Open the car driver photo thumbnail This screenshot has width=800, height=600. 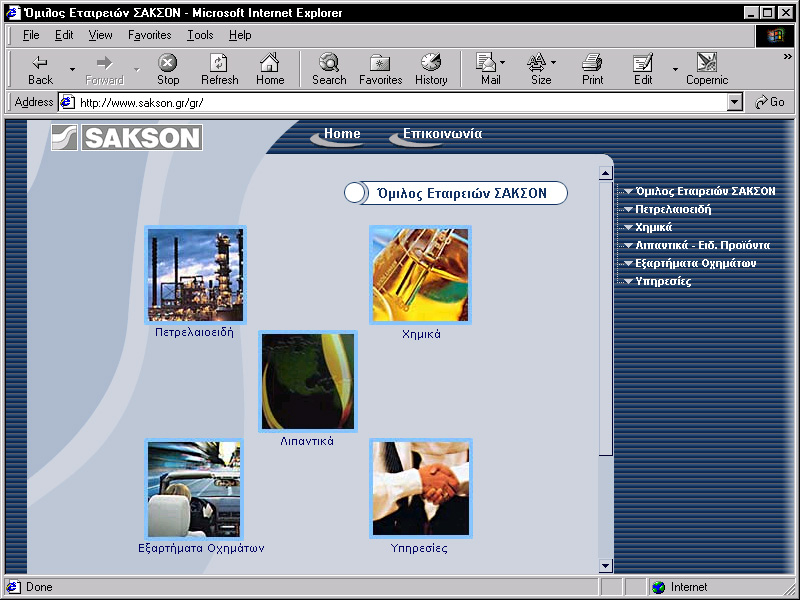tap(194, 489)
